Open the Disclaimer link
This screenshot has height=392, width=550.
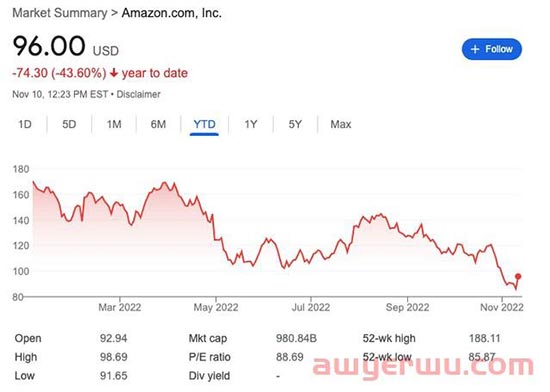(x=138, y=94)
